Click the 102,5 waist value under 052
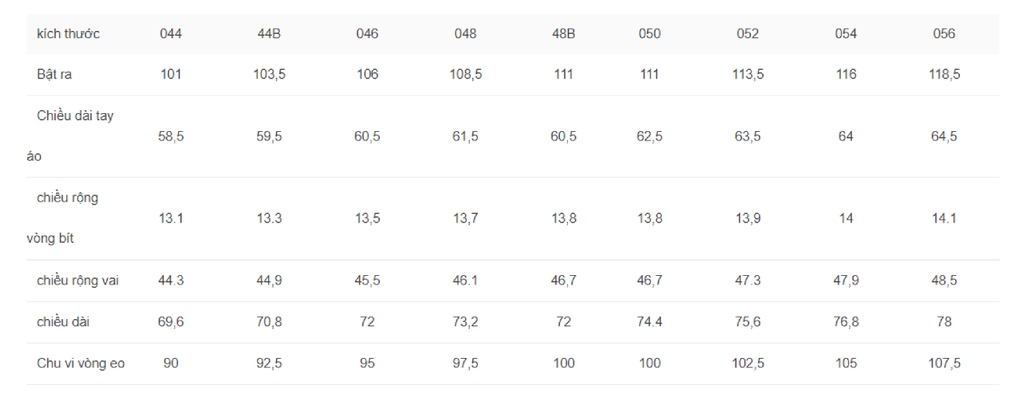 click(748, 364)
